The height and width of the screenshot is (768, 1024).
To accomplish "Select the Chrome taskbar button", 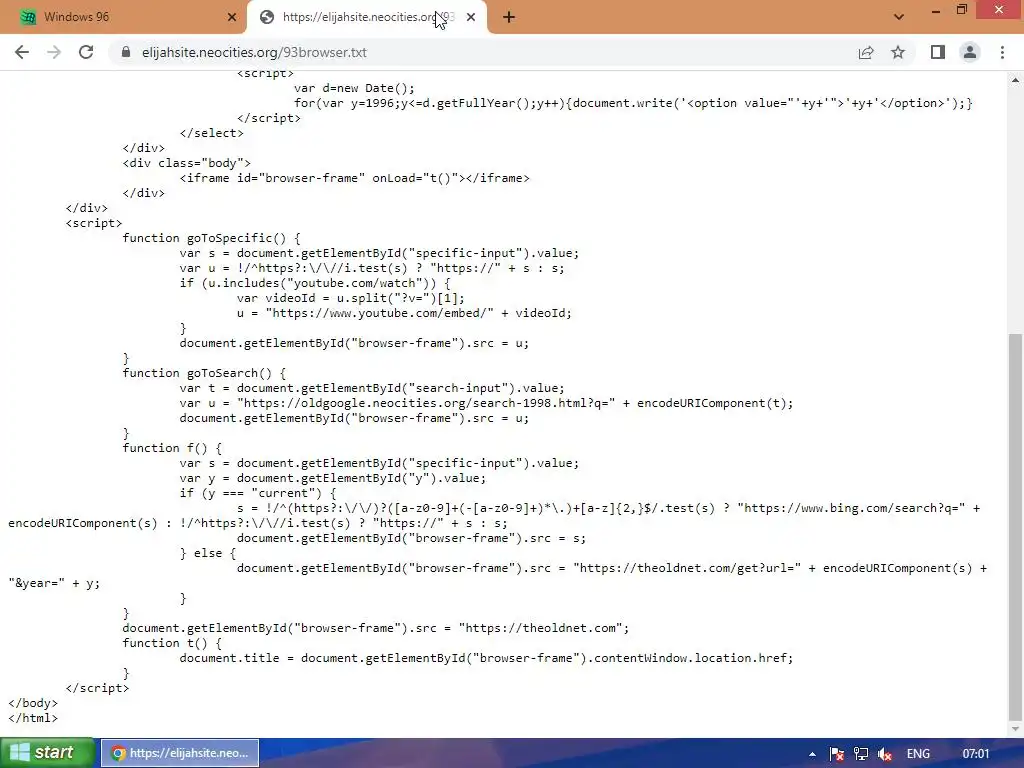I will [x=180, y=753].
